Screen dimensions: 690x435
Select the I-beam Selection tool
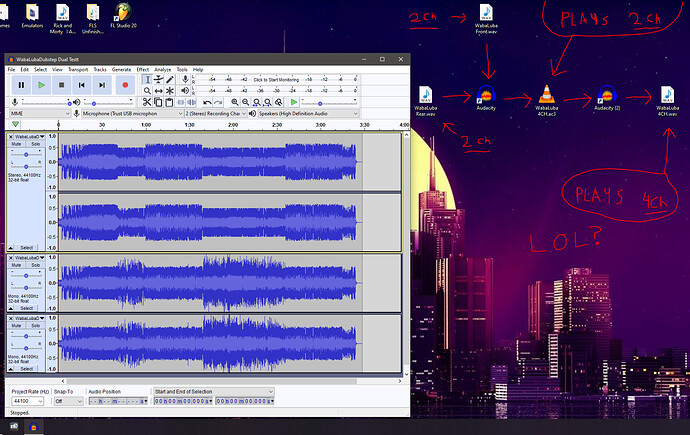[147, 80]
